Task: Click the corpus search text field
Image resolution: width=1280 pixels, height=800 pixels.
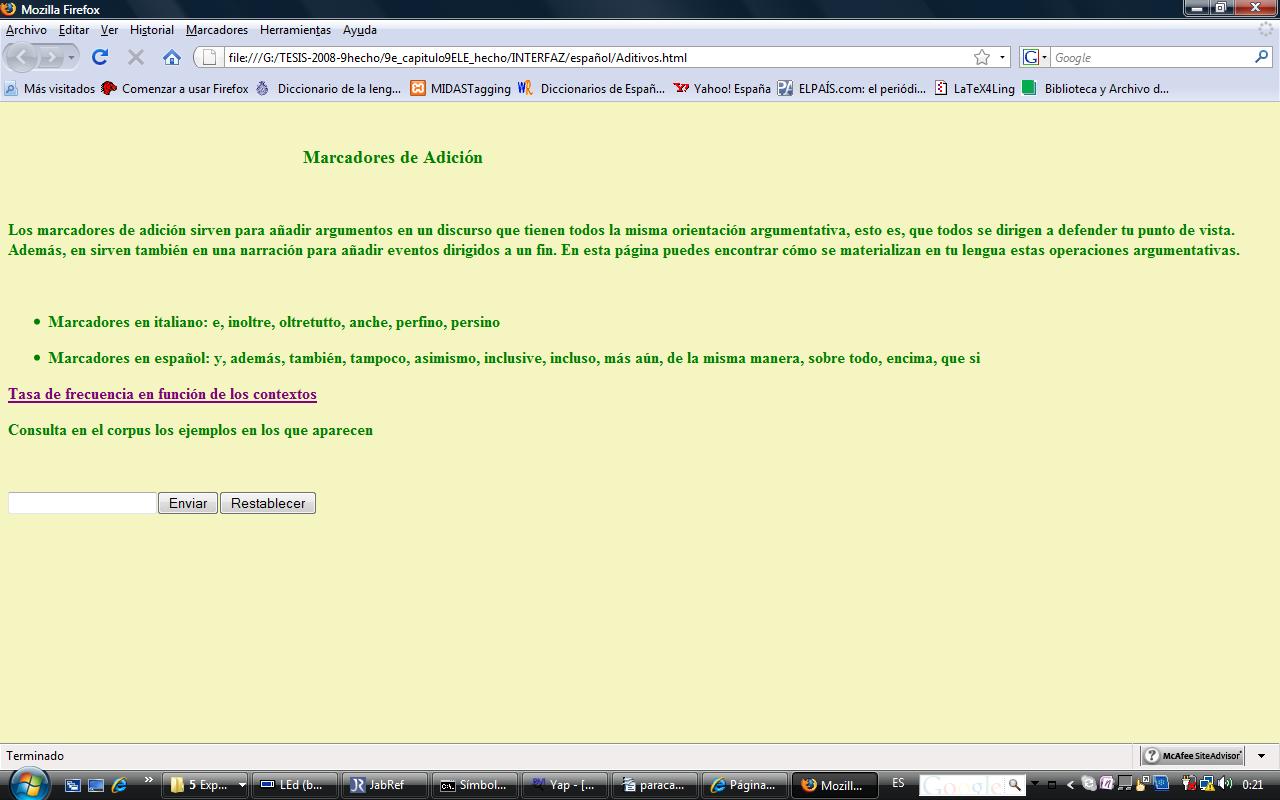Action: point(82,503)
